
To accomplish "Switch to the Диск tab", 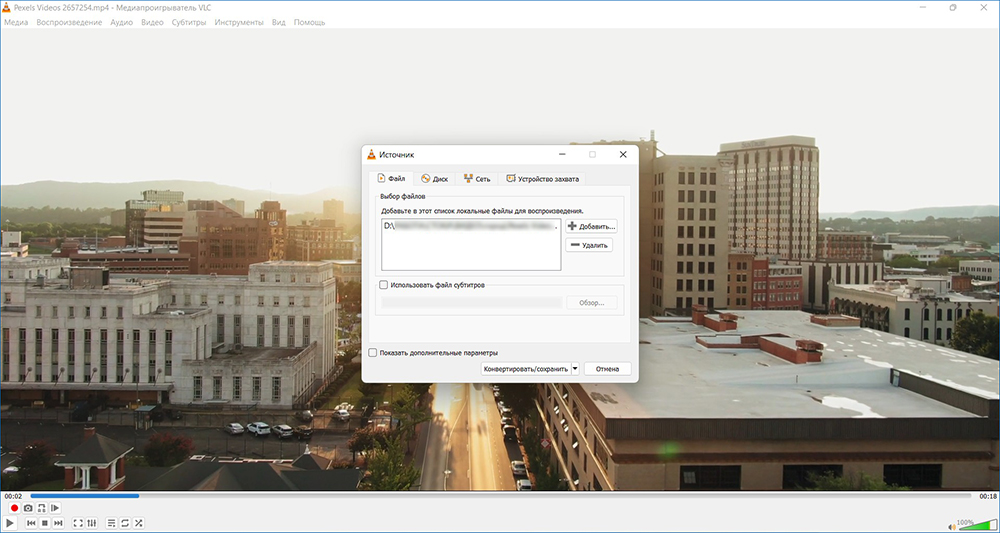I will point(435,179).
